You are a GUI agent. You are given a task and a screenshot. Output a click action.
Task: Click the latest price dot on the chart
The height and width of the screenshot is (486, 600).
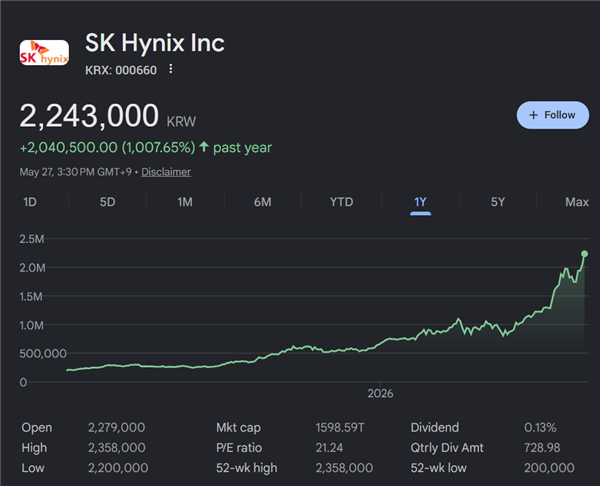pos(584,254)
